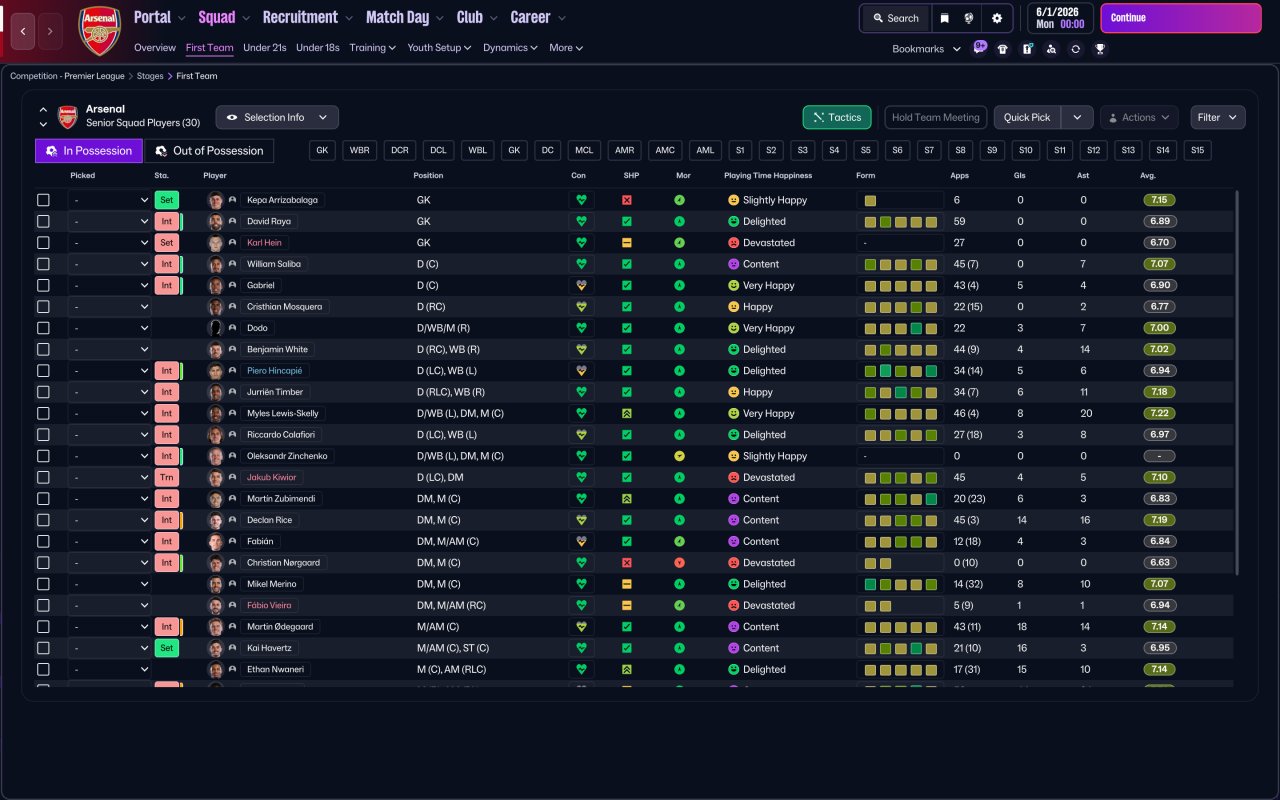Open the More submenu
Image resolution: width=1280 pixels, height=800 pixels.
566,48
